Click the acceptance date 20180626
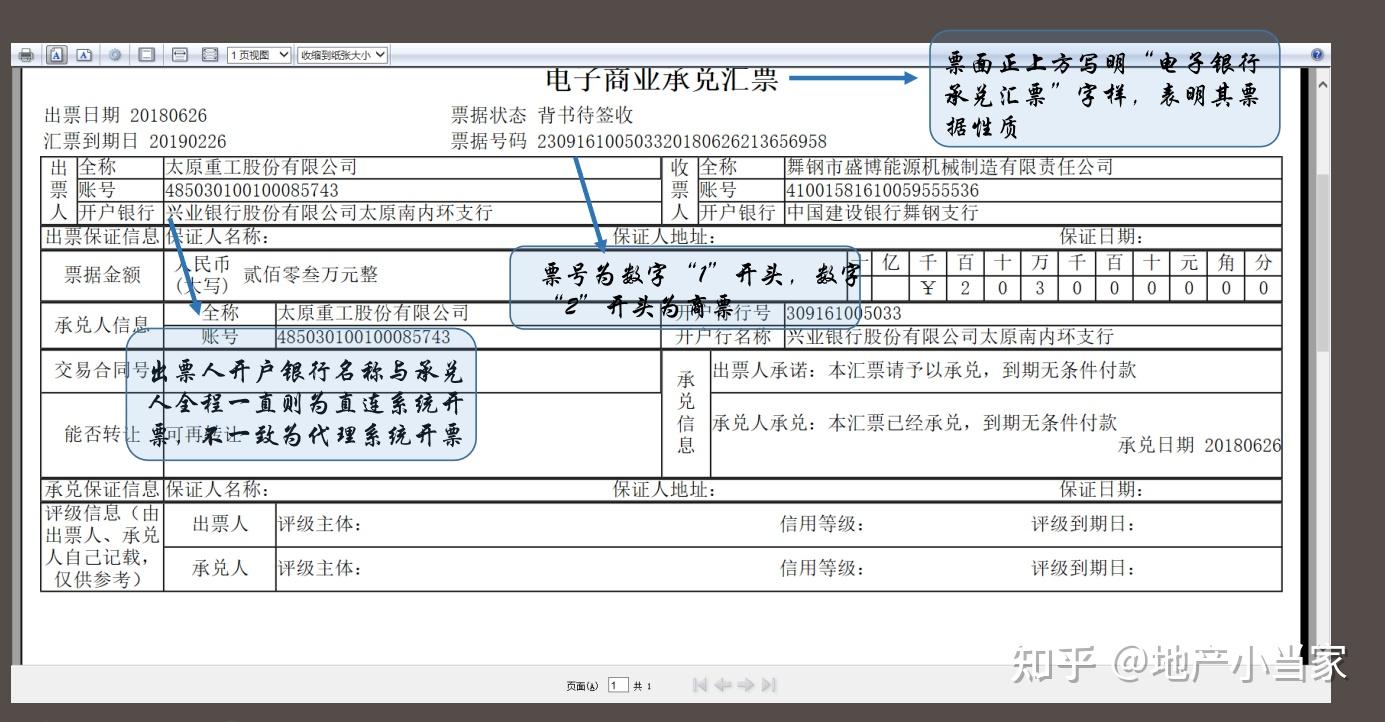The height and width of the screenshot is (722, 1385). (1243, 445)
